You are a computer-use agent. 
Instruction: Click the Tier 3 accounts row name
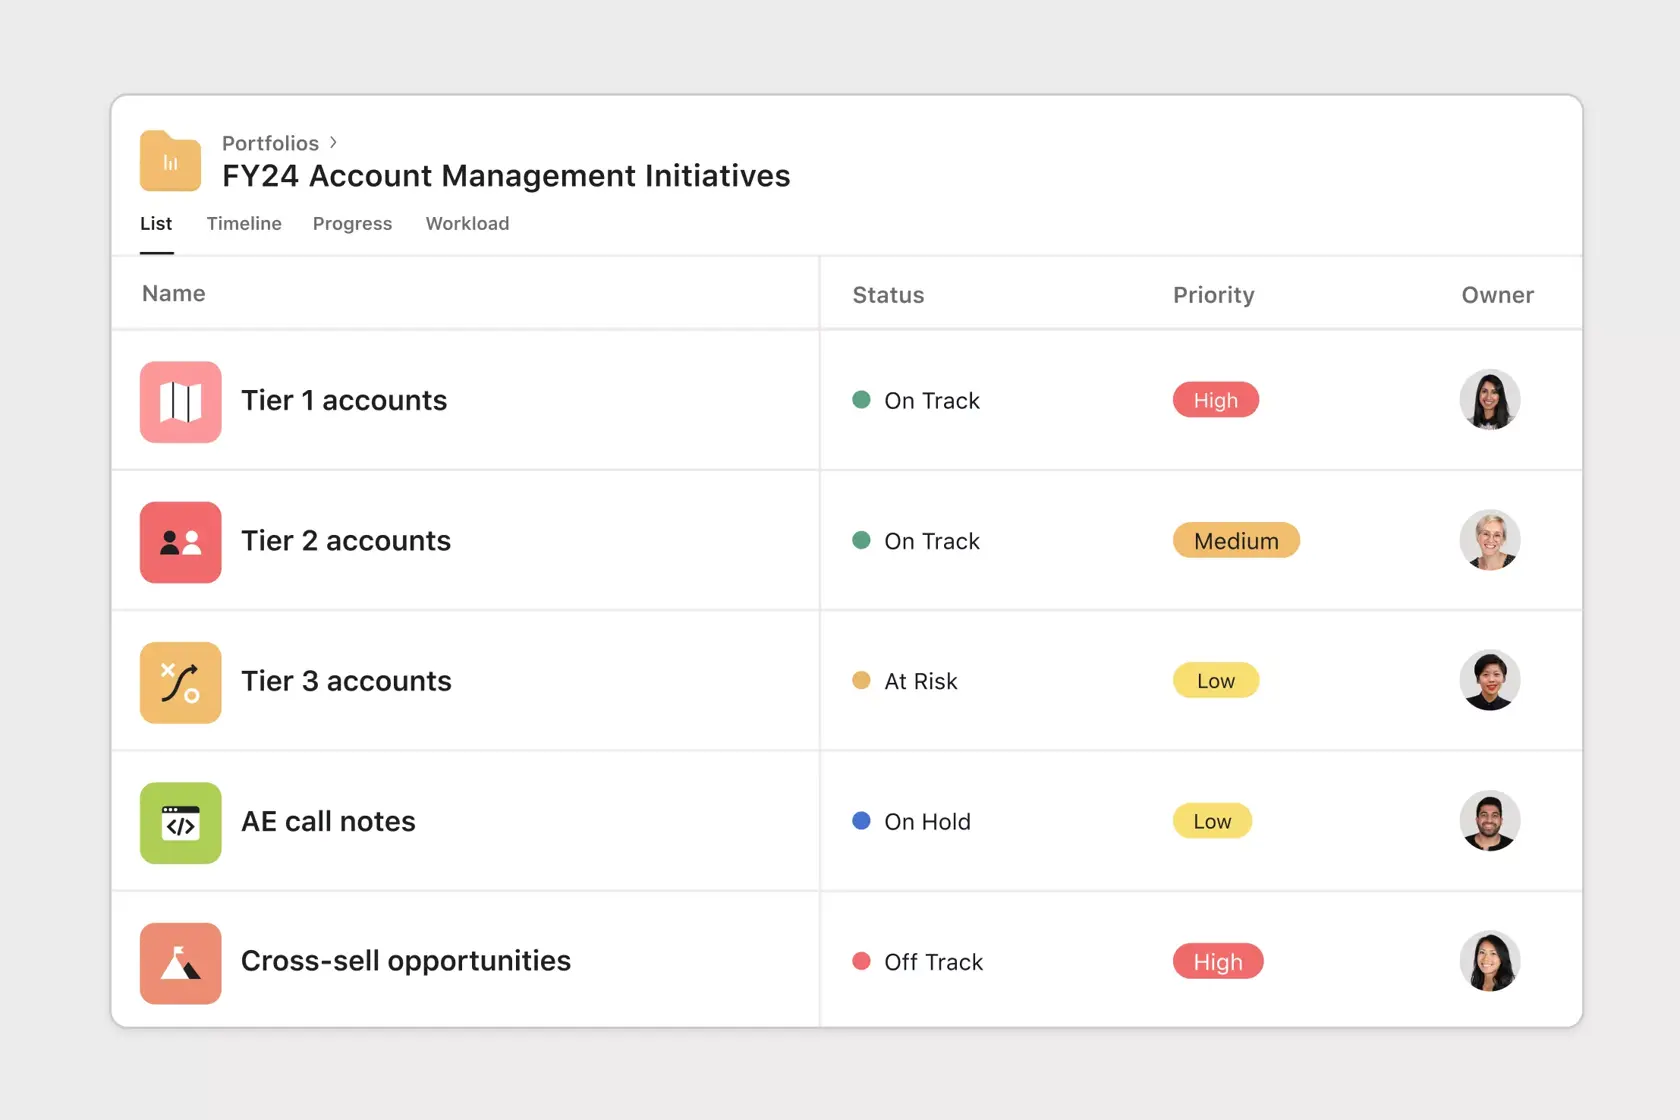pos(345,681)
